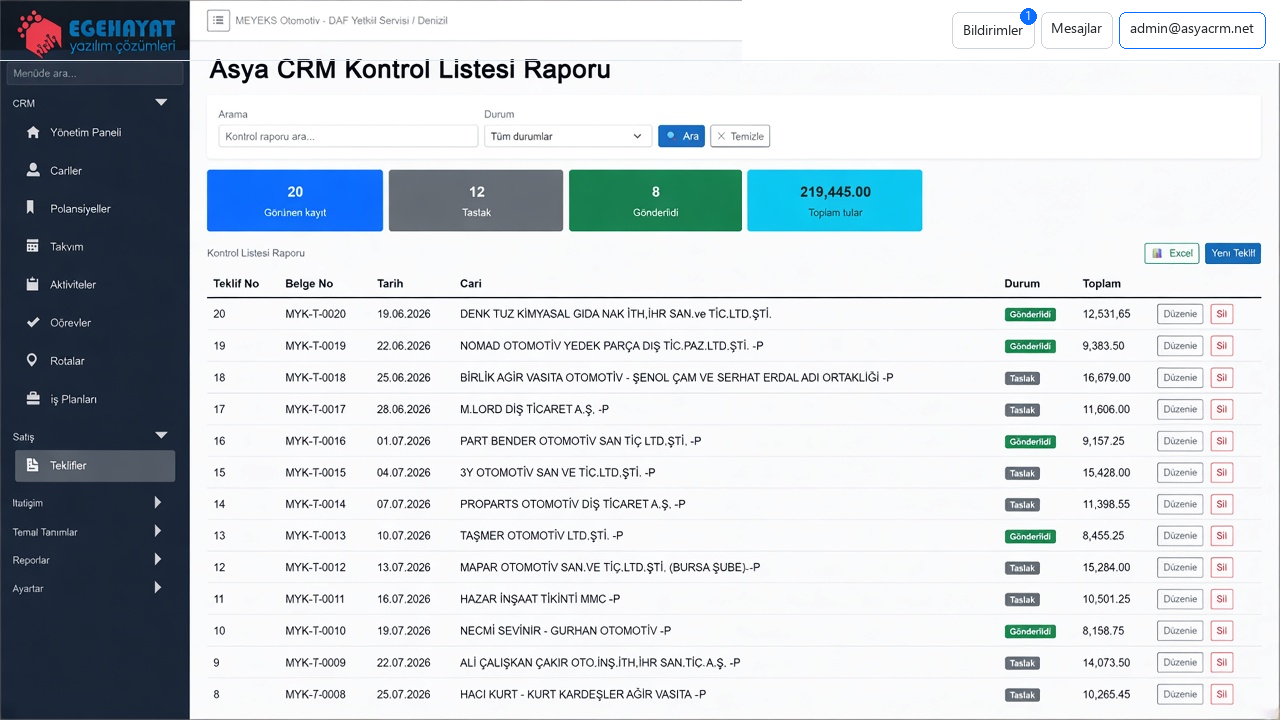Click Sil for MYK-T-0010

tap(1222, 631)
